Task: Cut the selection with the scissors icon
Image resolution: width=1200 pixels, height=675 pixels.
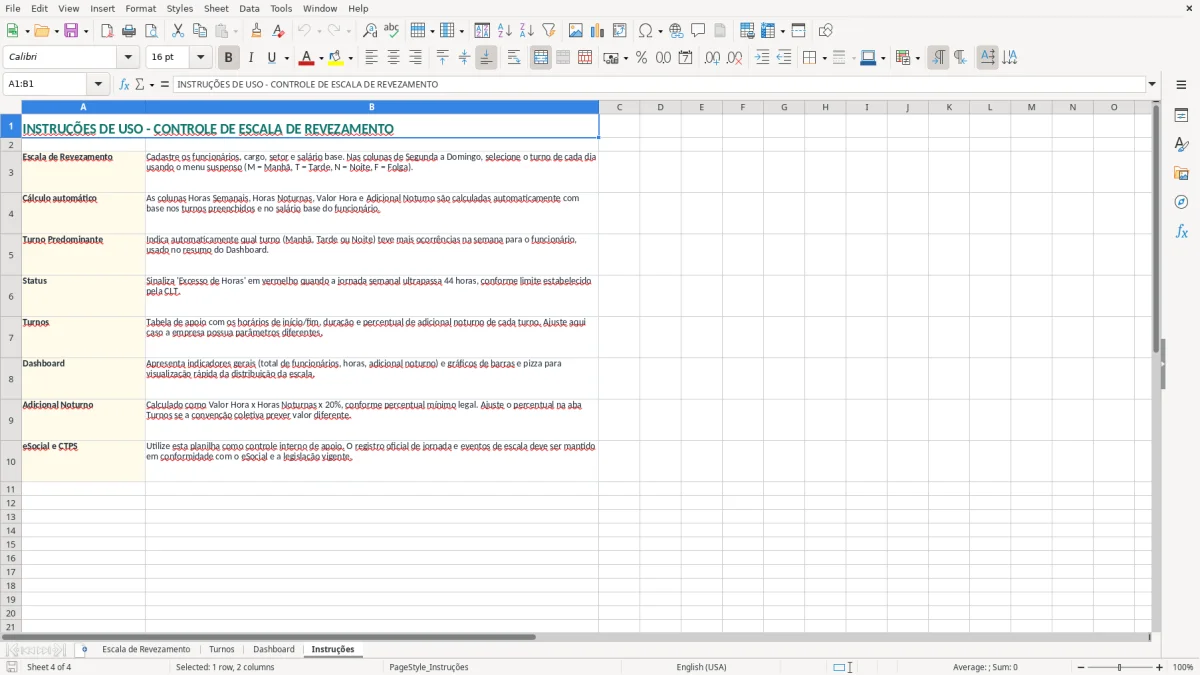Action: pyautogui.click(x=178, y=31)
